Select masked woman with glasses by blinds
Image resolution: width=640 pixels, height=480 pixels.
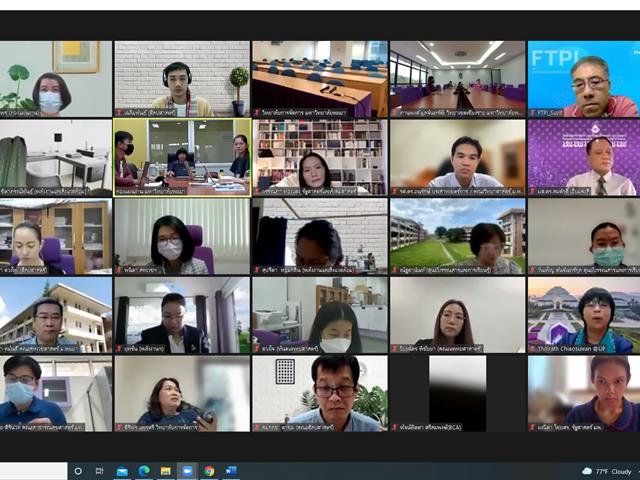pyautogui.click(x=182, y=236)
